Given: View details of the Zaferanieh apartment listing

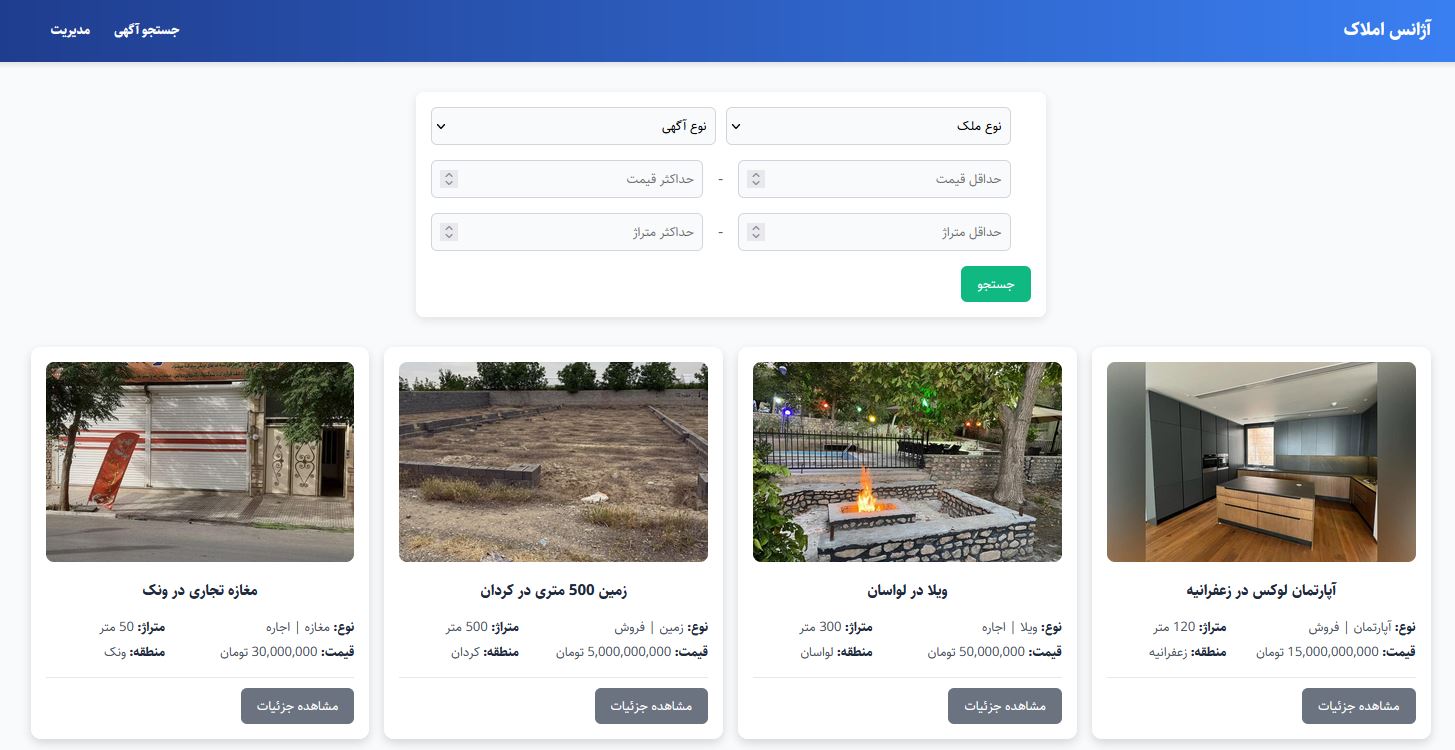Looking at the screenshot, I should point(1358,706).
